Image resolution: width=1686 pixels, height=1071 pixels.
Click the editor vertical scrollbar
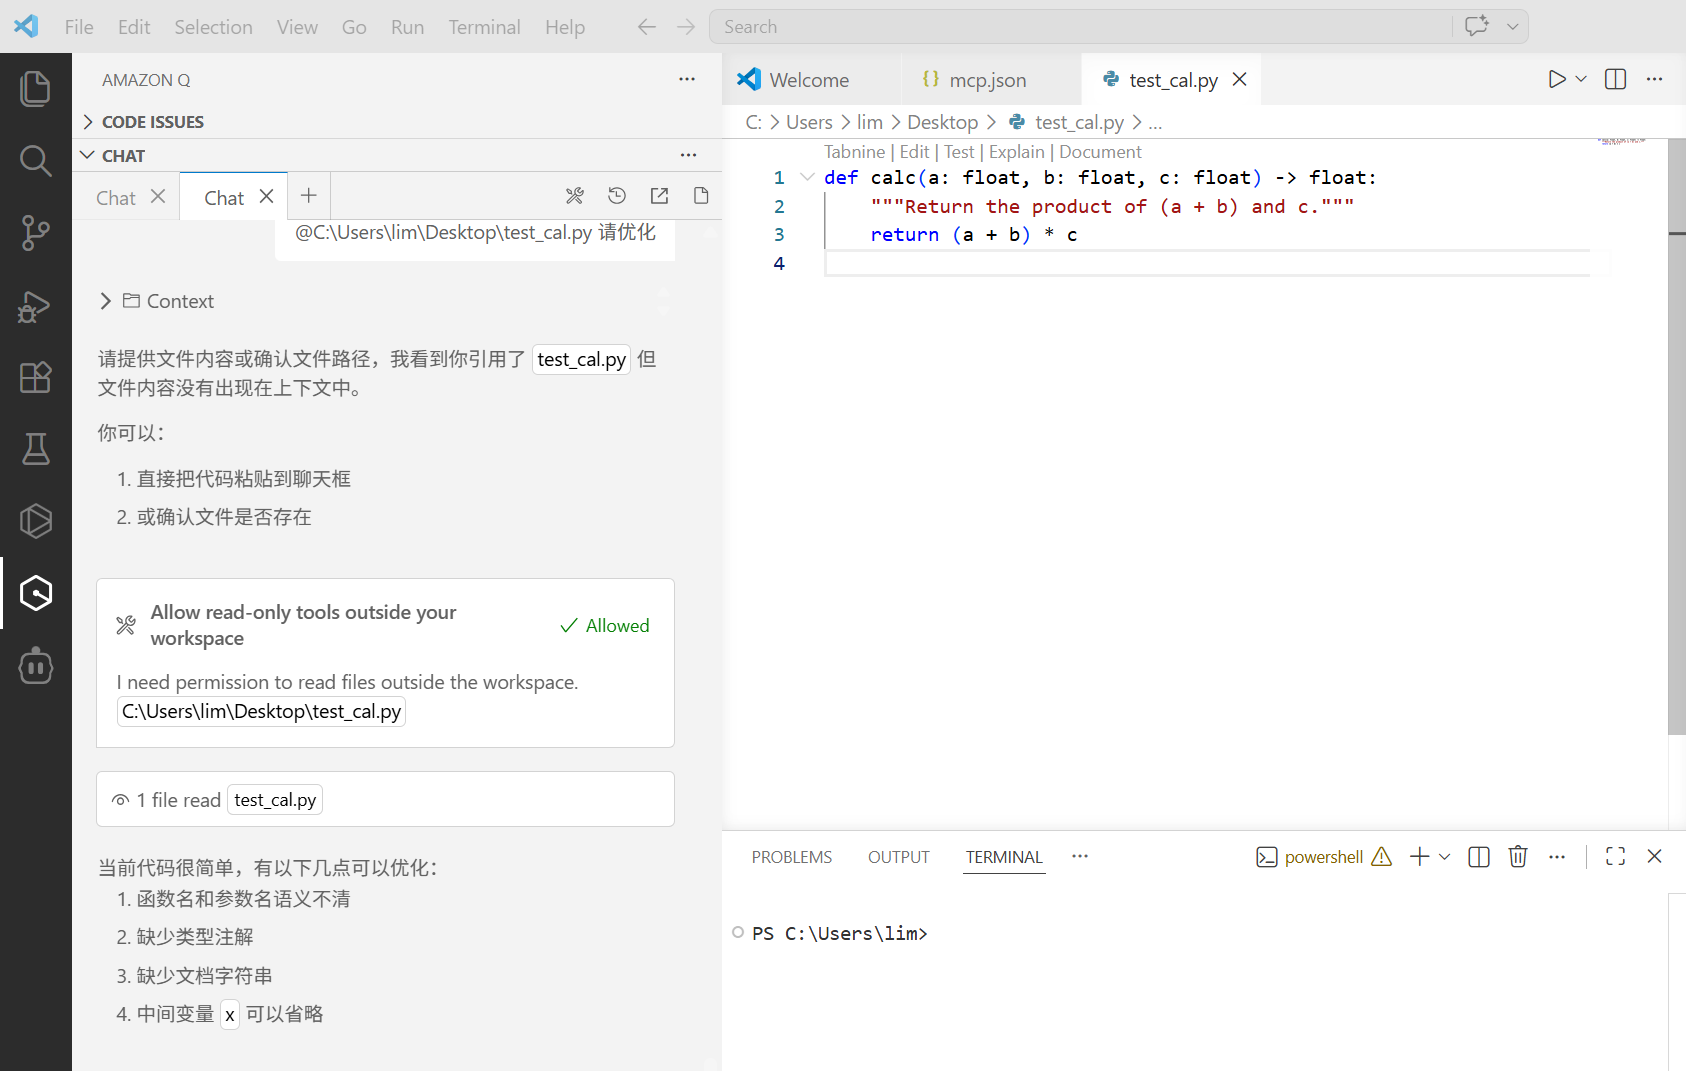tap(1676, 437)
